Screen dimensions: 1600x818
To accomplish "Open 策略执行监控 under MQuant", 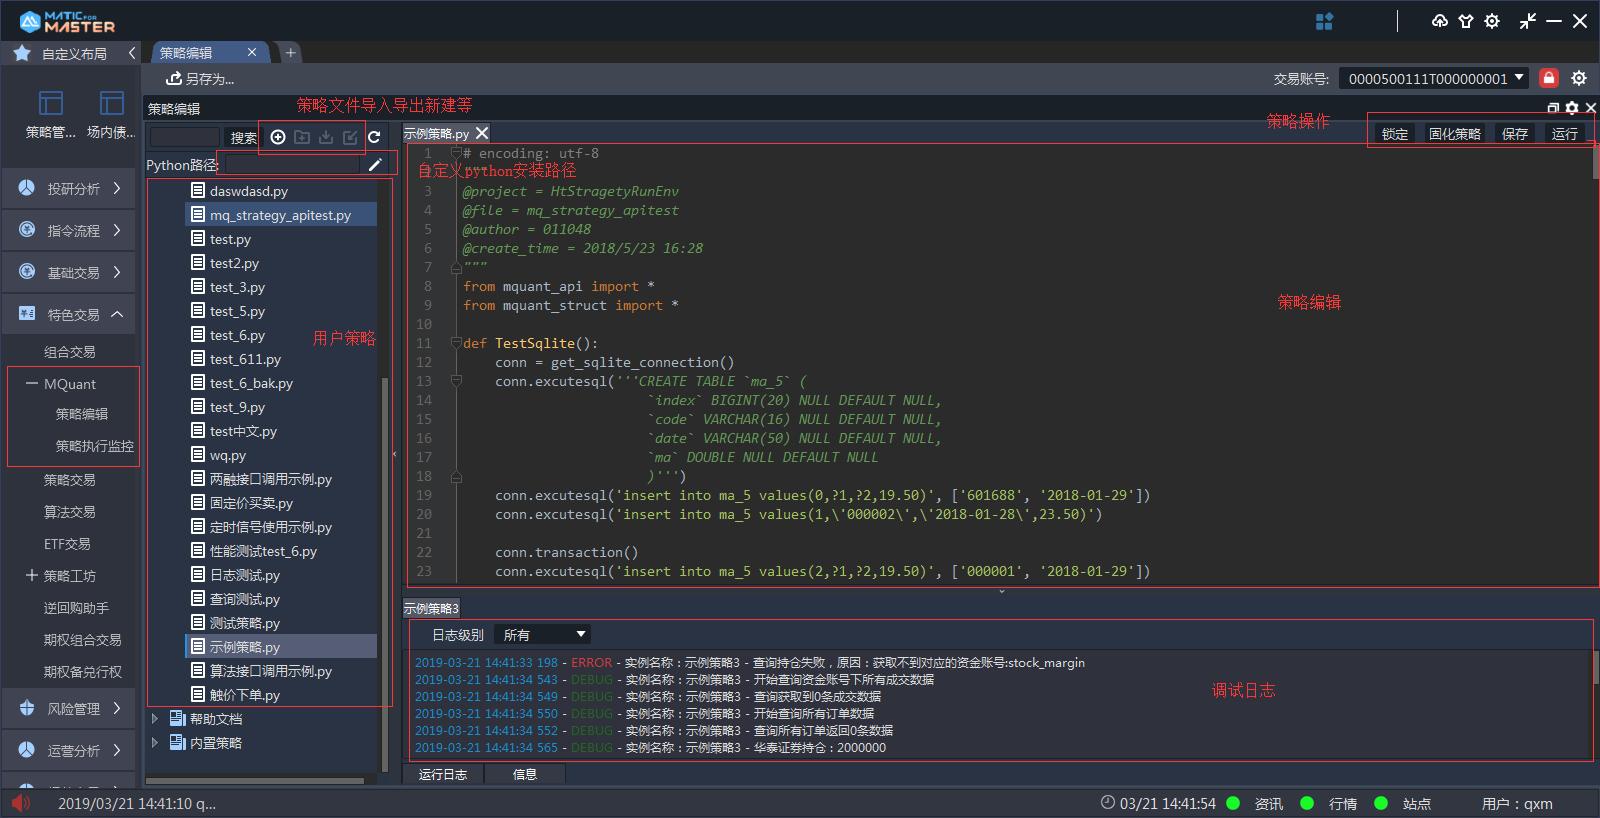I will (94, 446).
